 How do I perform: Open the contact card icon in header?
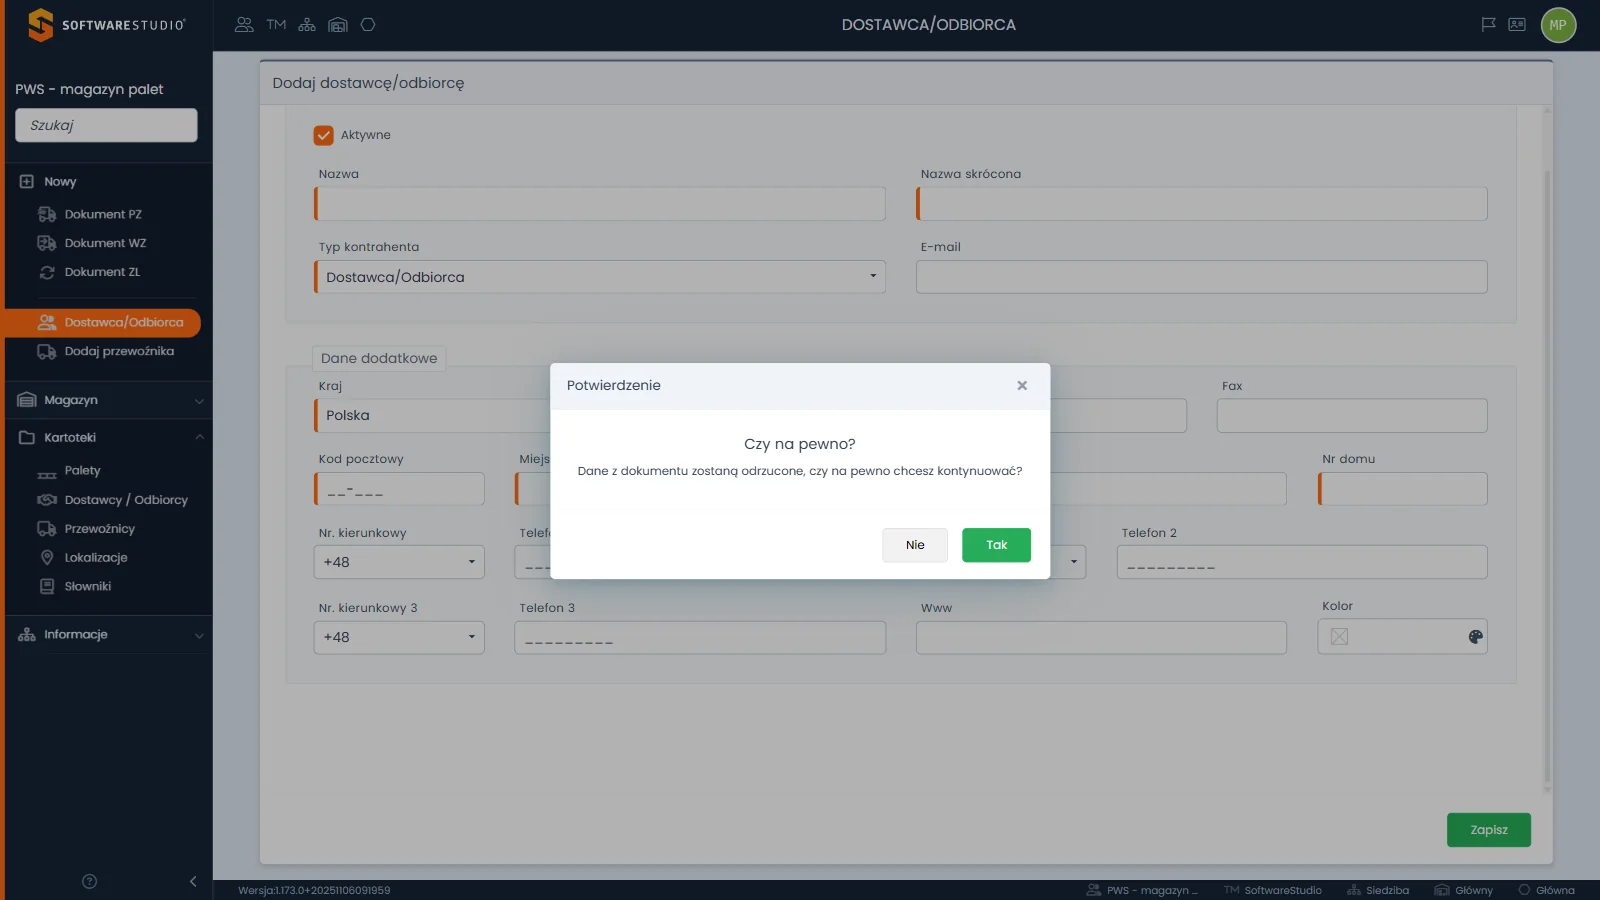click(x=1517, y=25)
